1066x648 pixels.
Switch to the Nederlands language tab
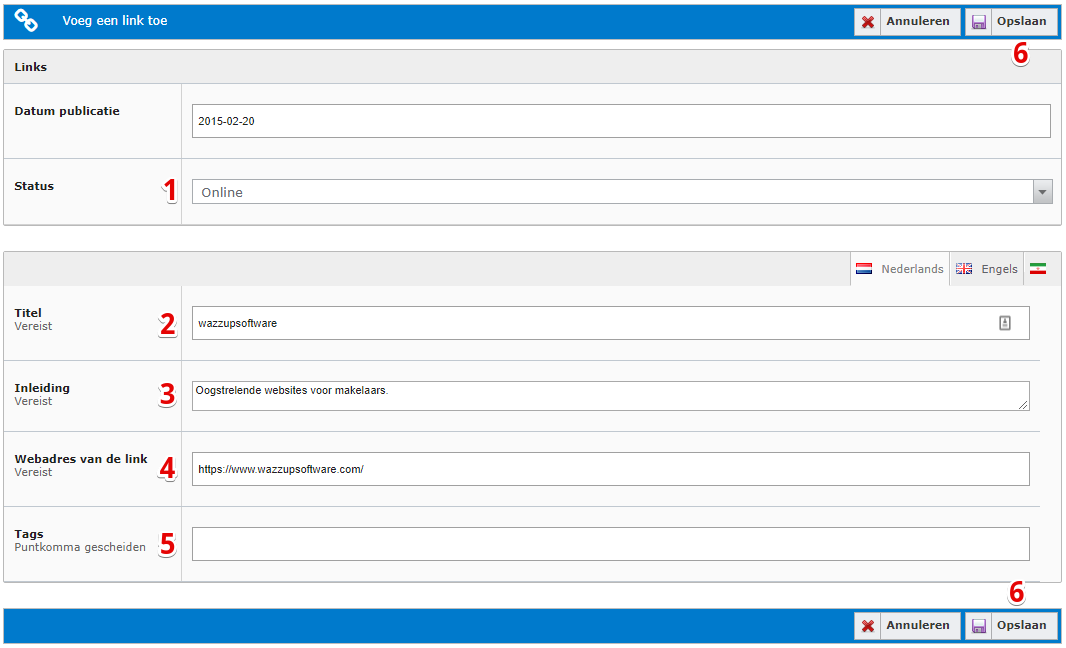click(899, 269)
